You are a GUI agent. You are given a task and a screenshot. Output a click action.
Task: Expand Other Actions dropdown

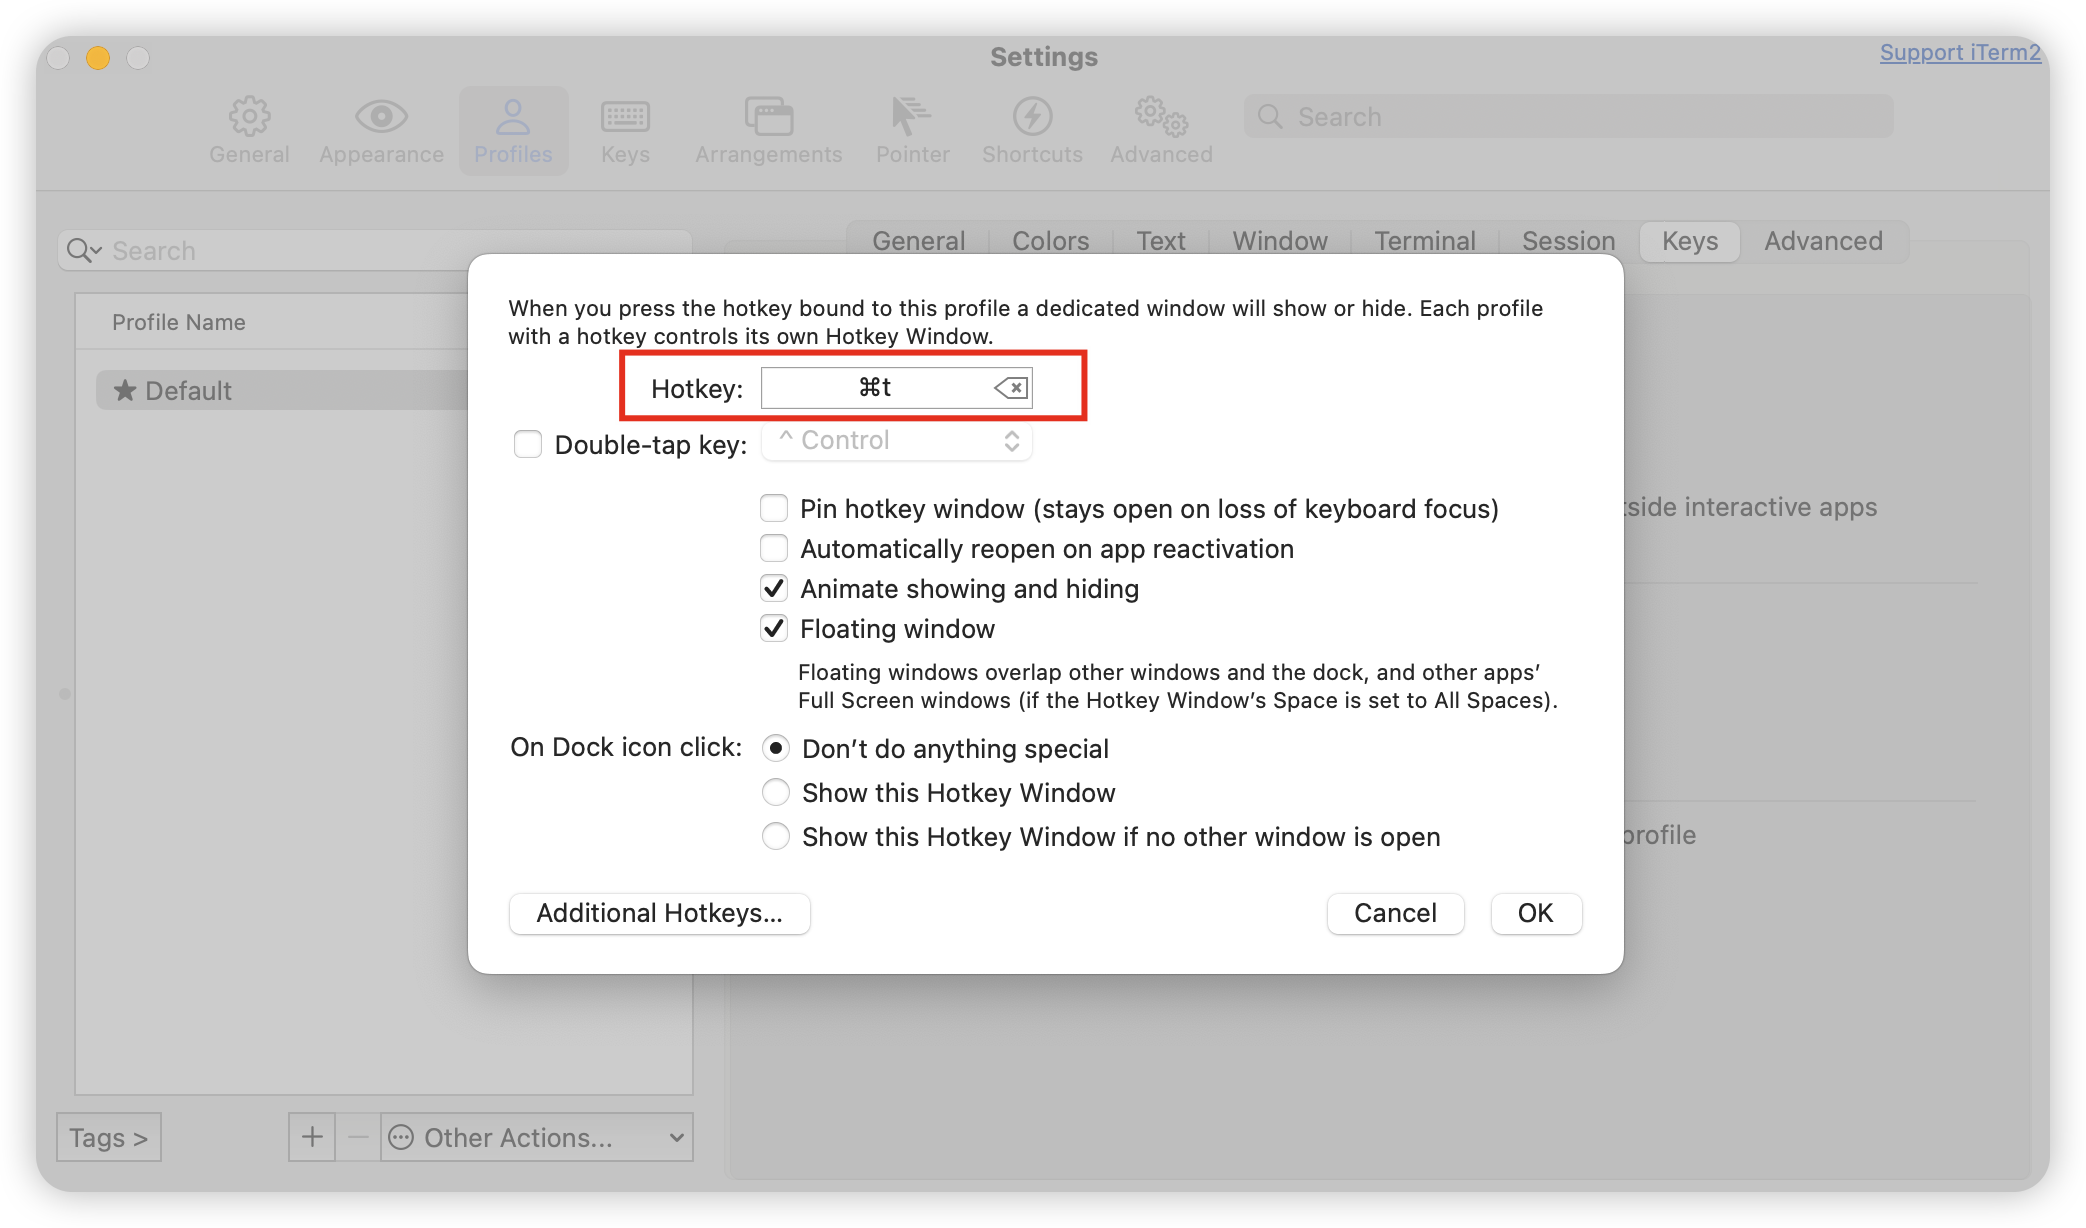538,1137
